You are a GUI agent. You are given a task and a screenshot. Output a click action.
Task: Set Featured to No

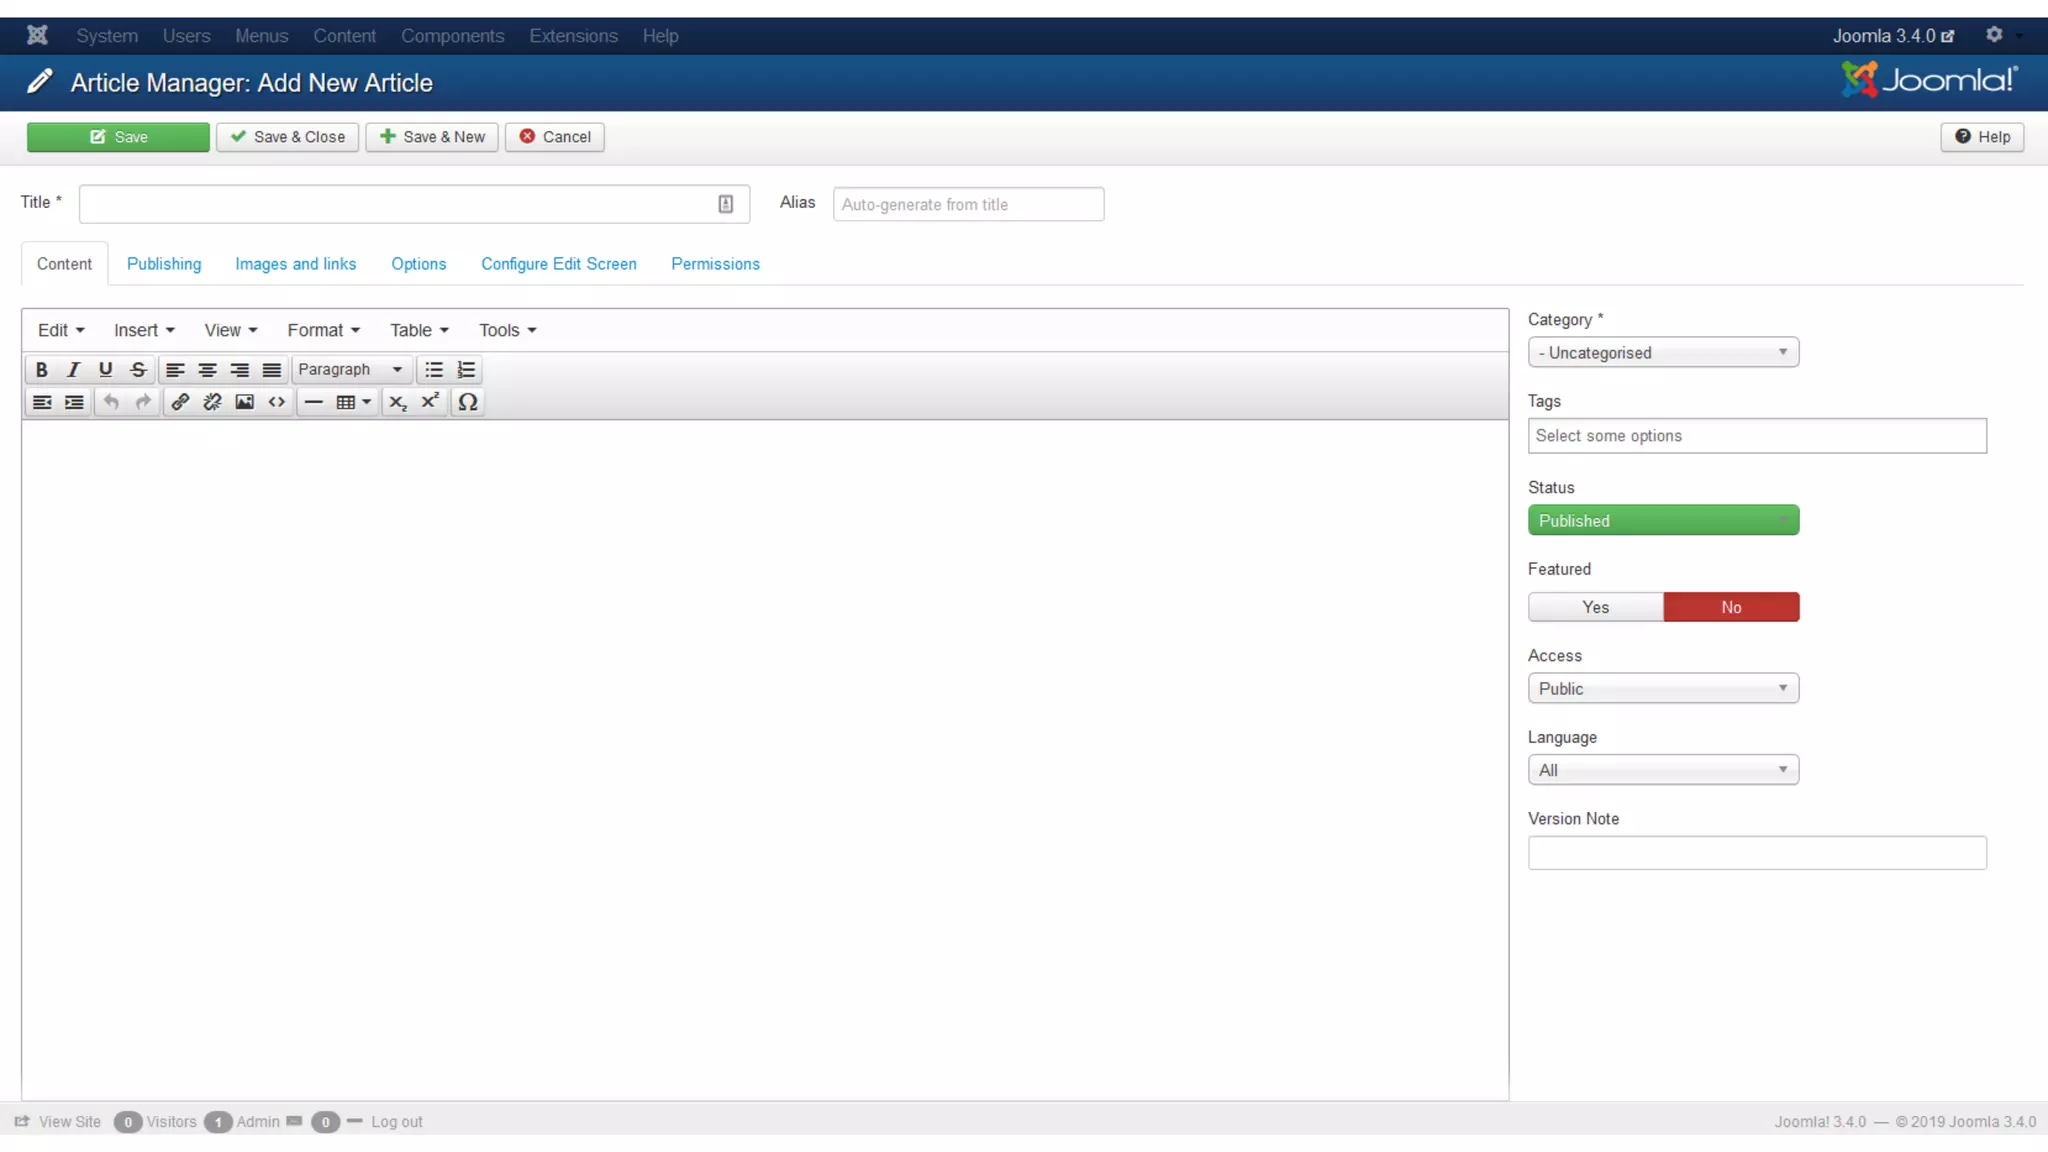pos(1730,607)
